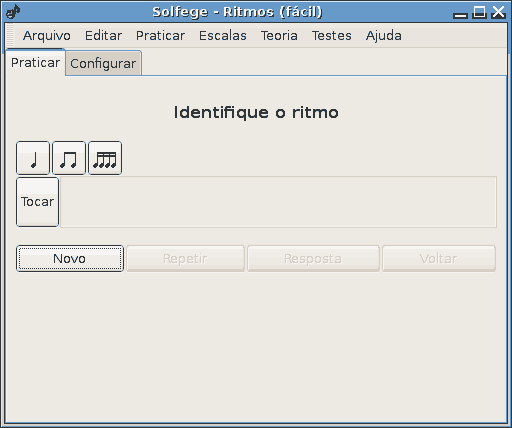Switch to the Configurar tab
The image size is (512, 428).
click(x=103, y=63)
